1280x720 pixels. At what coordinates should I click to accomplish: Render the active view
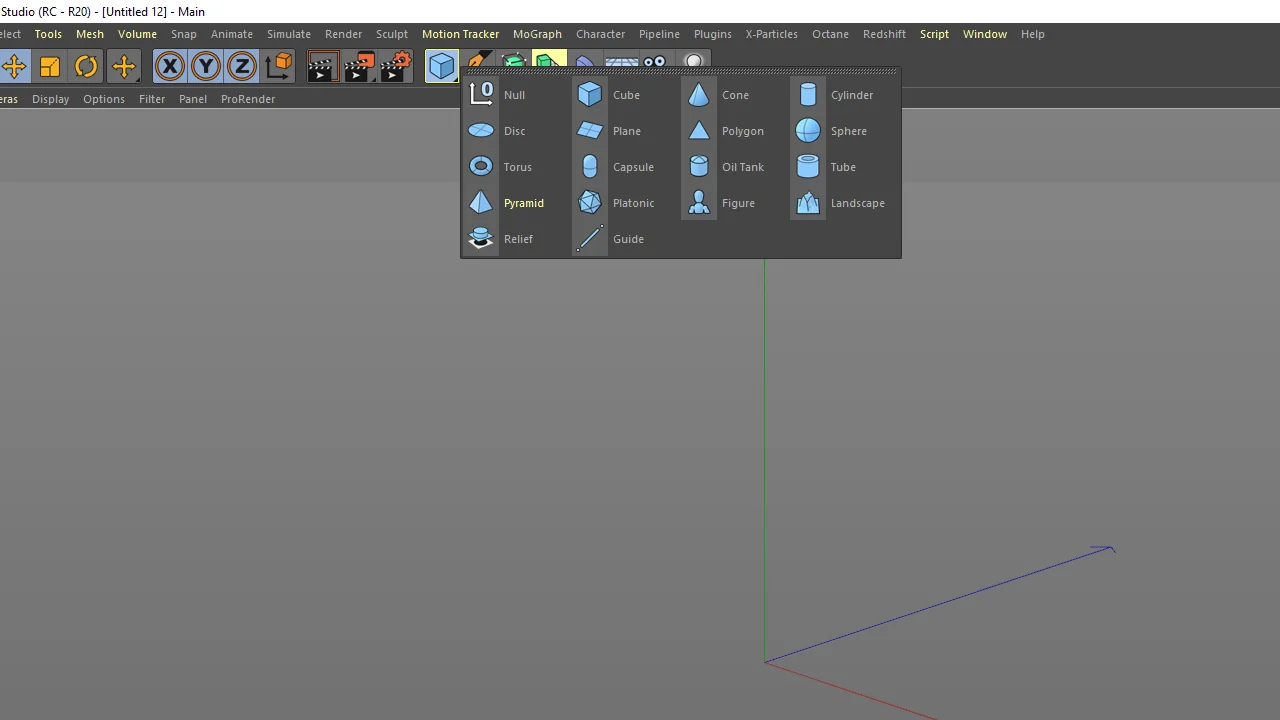pos(323,67)
